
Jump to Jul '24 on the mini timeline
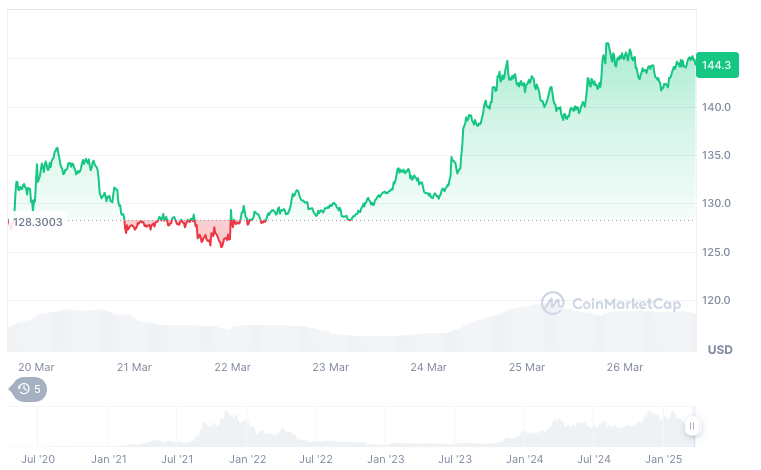[x=594, y=459]
